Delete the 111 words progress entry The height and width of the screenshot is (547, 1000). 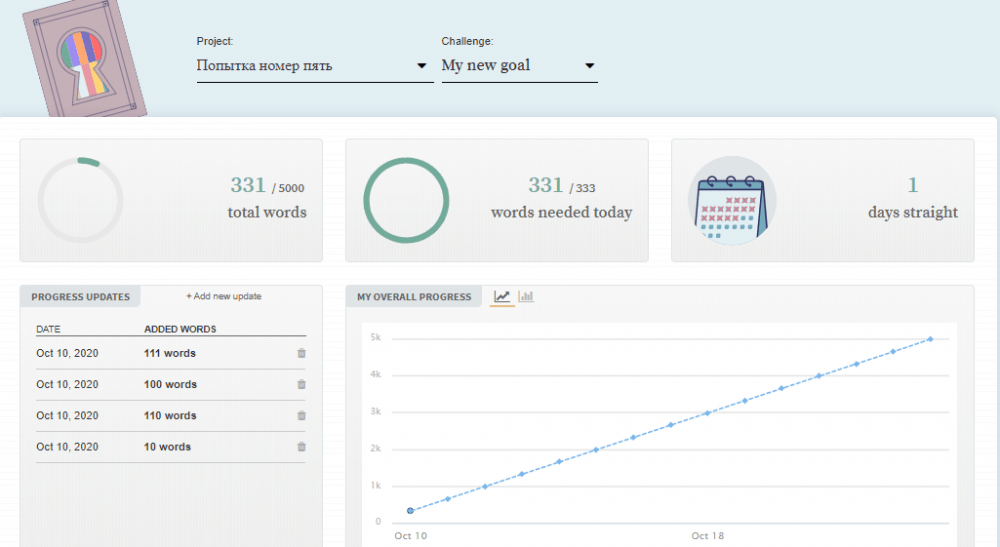click(302, 353)
